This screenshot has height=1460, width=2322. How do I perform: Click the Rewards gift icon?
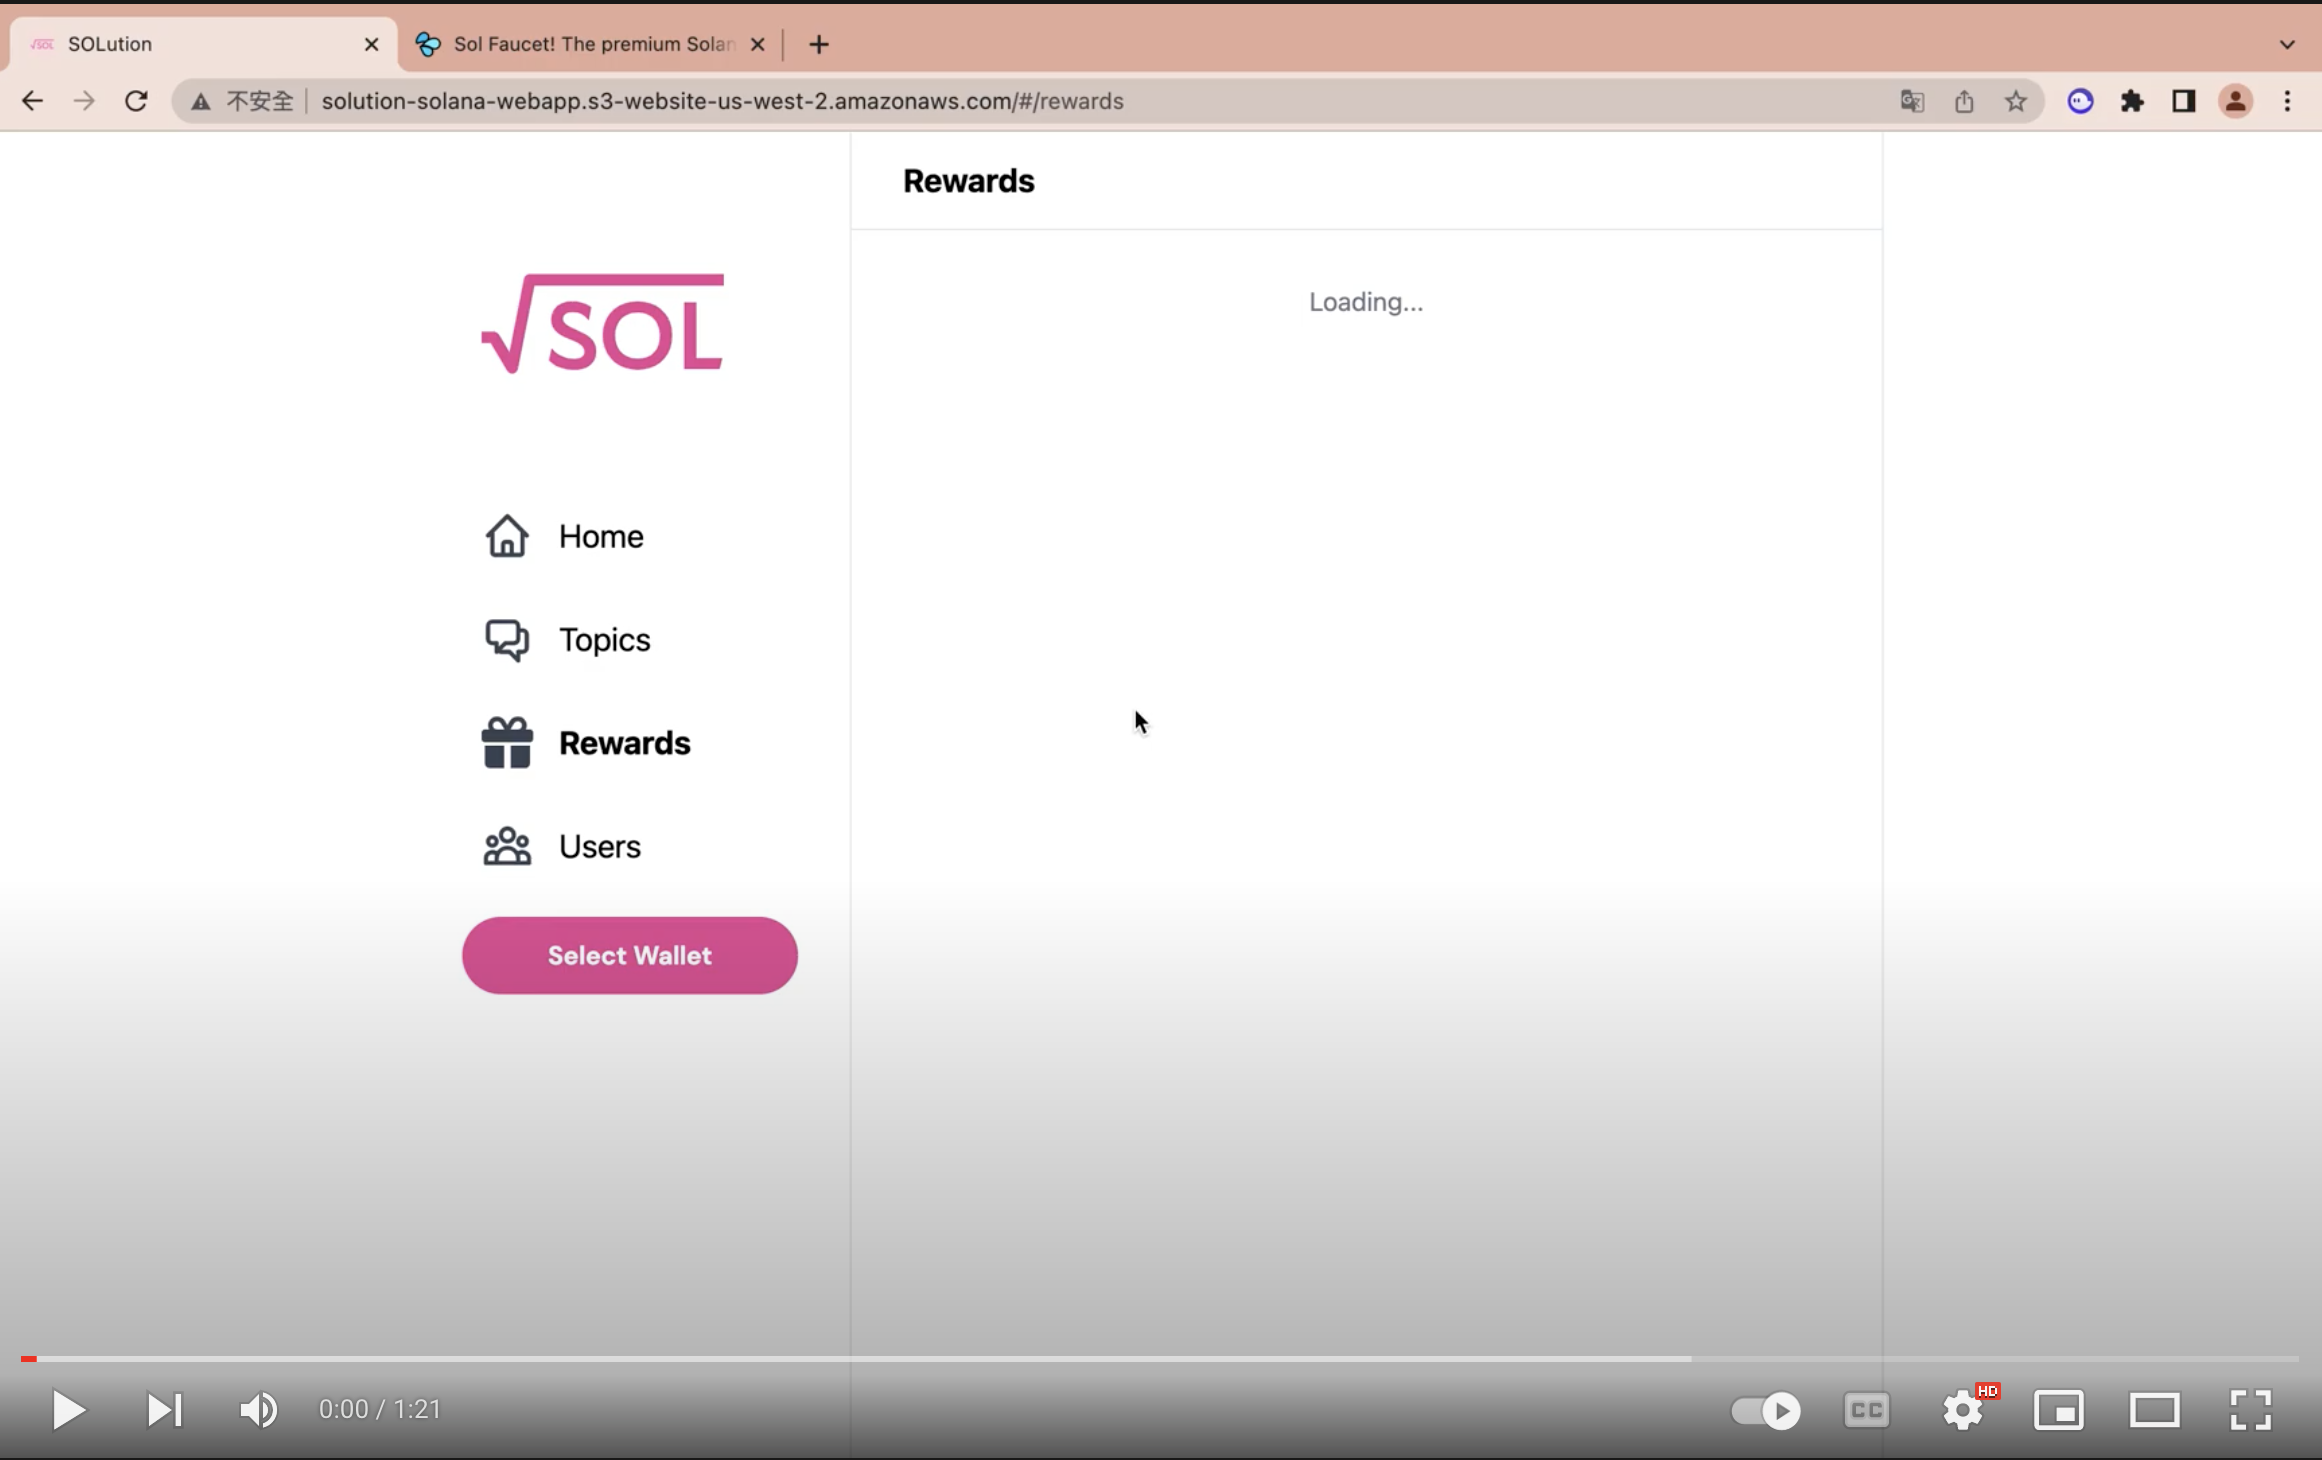tap(507, 743)
